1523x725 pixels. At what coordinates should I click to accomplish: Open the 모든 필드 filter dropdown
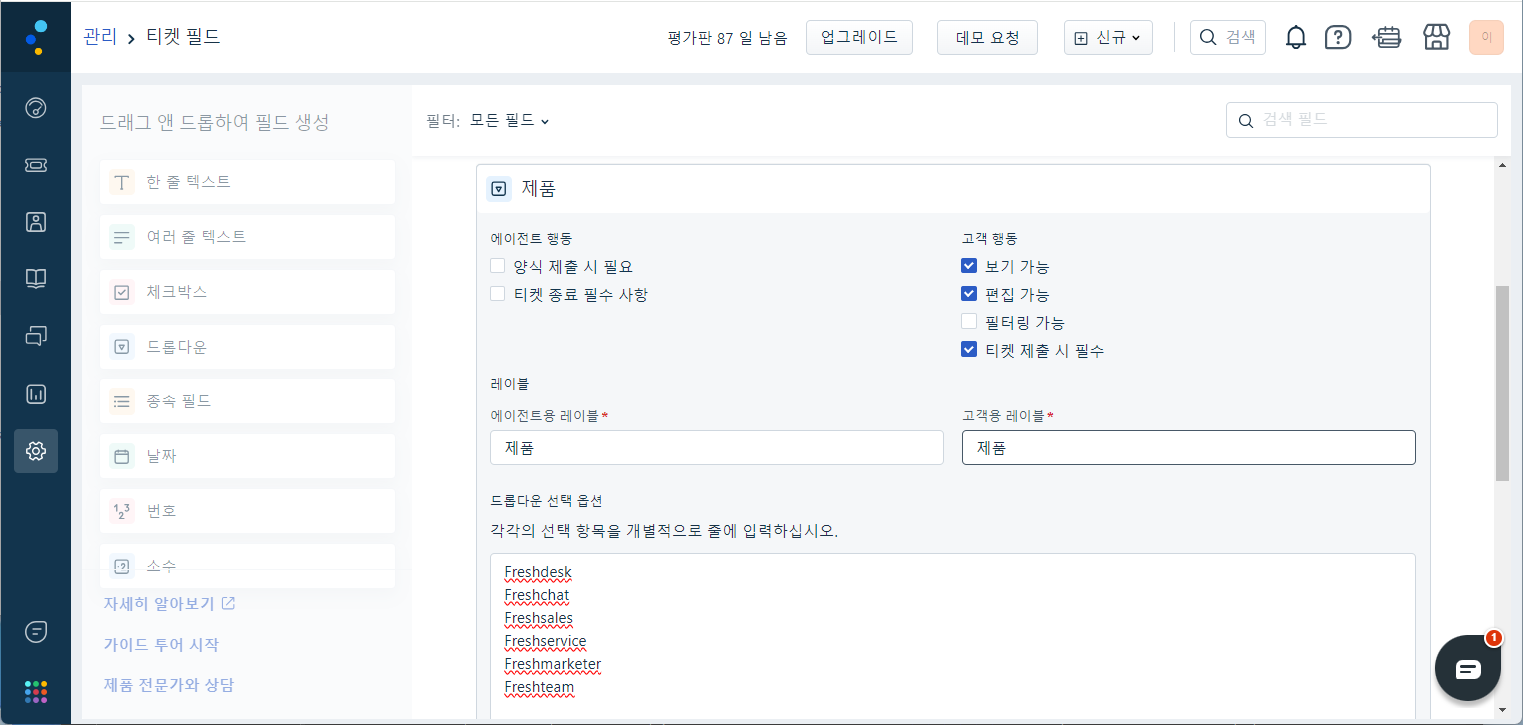(x=510, y=121)
